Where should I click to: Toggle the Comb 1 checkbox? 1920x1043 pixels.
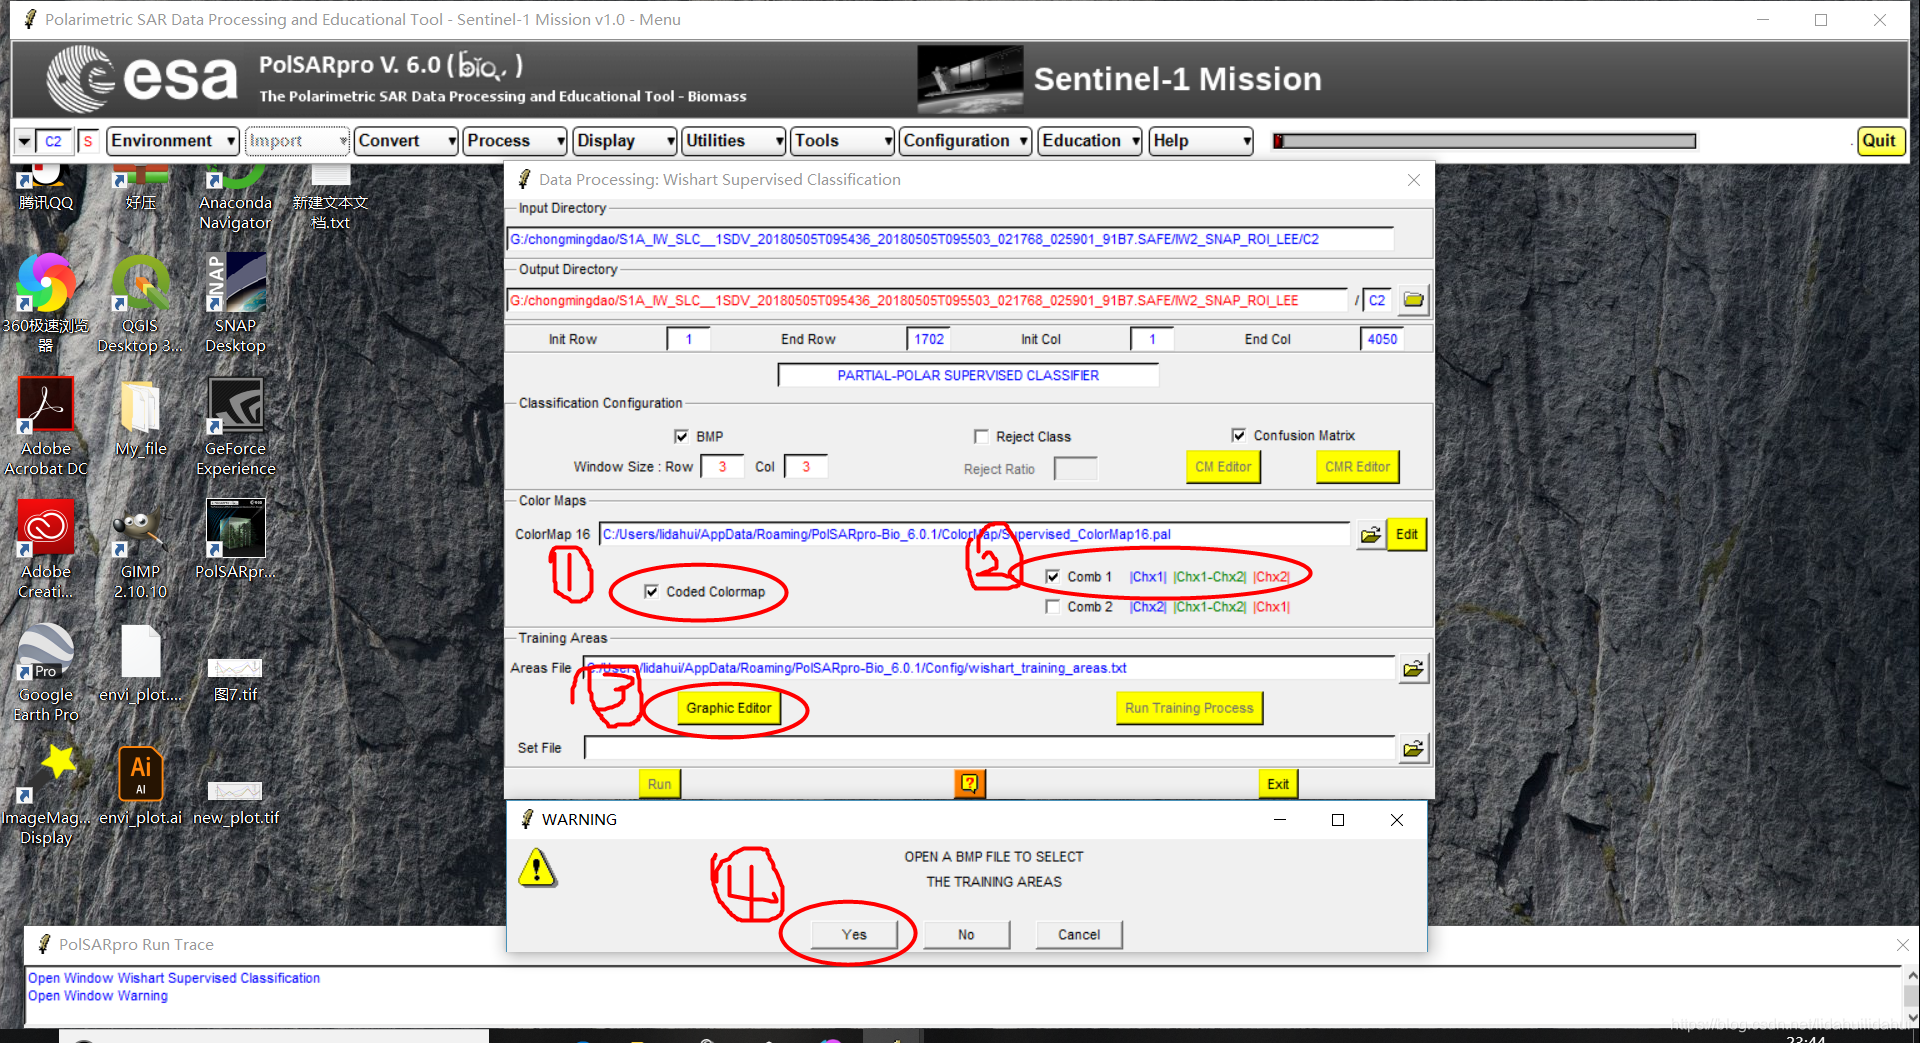pyautogui.click(x=1052, y=577)
